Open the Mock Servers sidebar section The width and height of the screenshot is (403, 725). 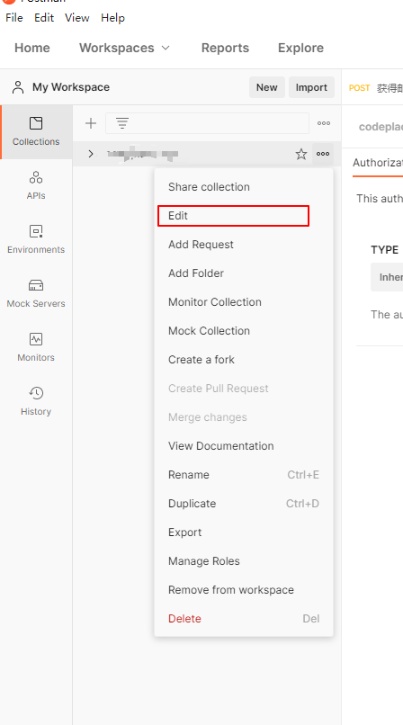[x=36, y=294]
